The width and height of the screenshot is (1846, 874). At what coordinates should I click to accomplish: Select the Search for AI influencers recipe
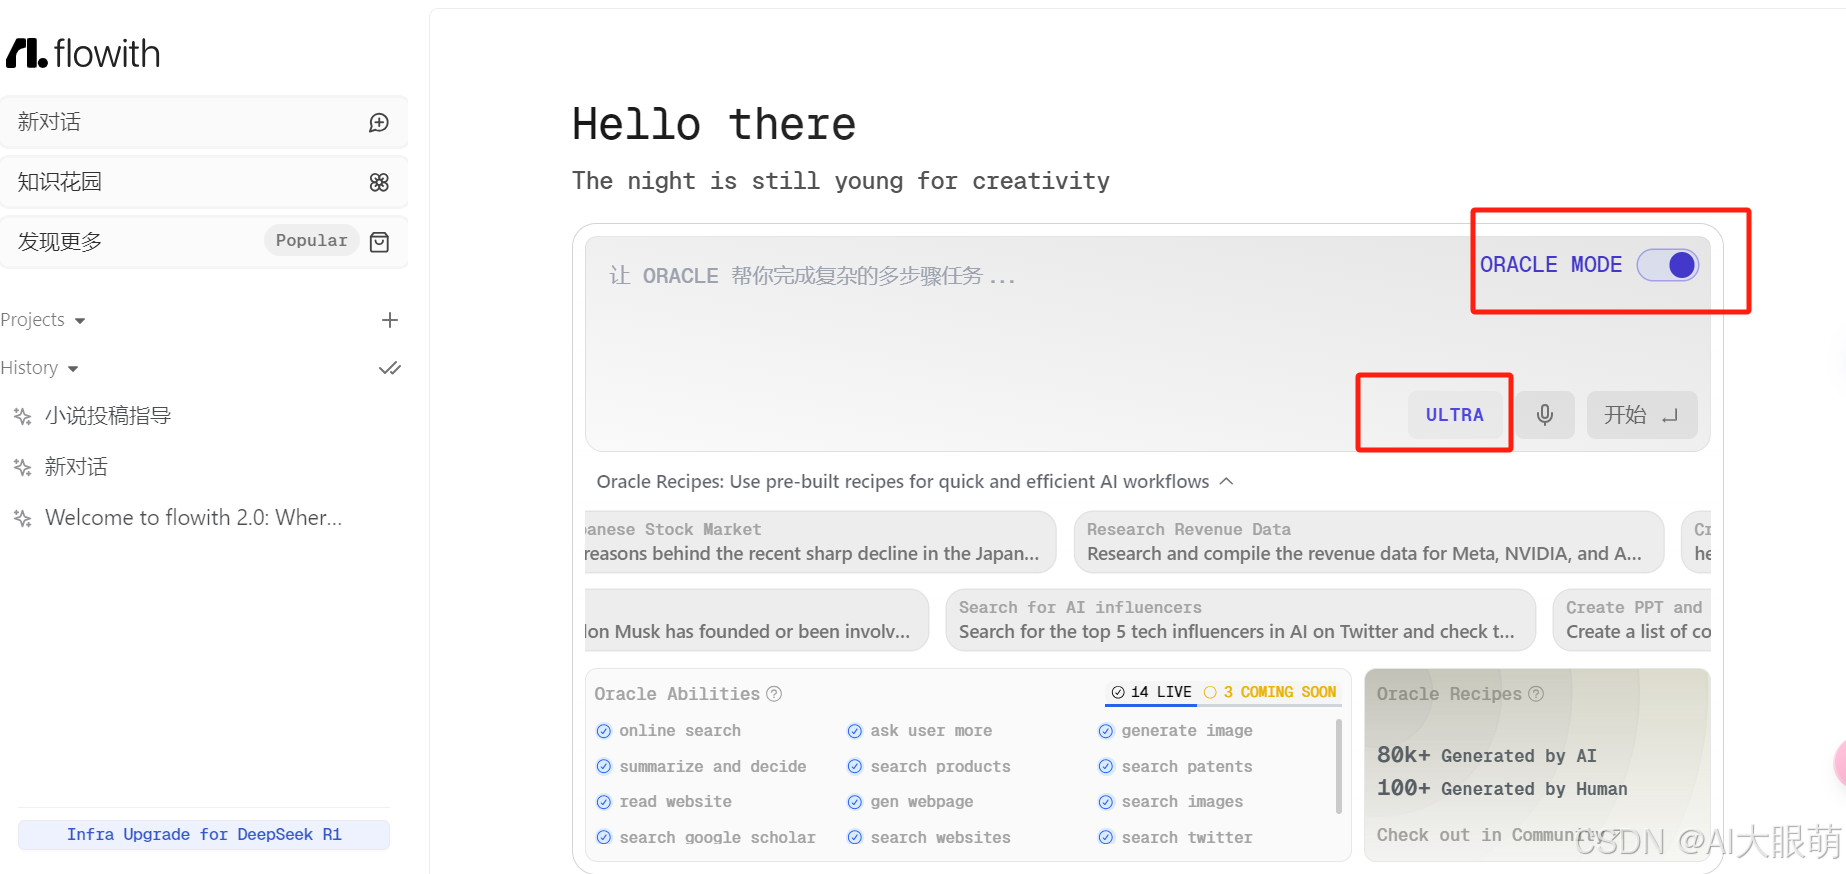1240,620
